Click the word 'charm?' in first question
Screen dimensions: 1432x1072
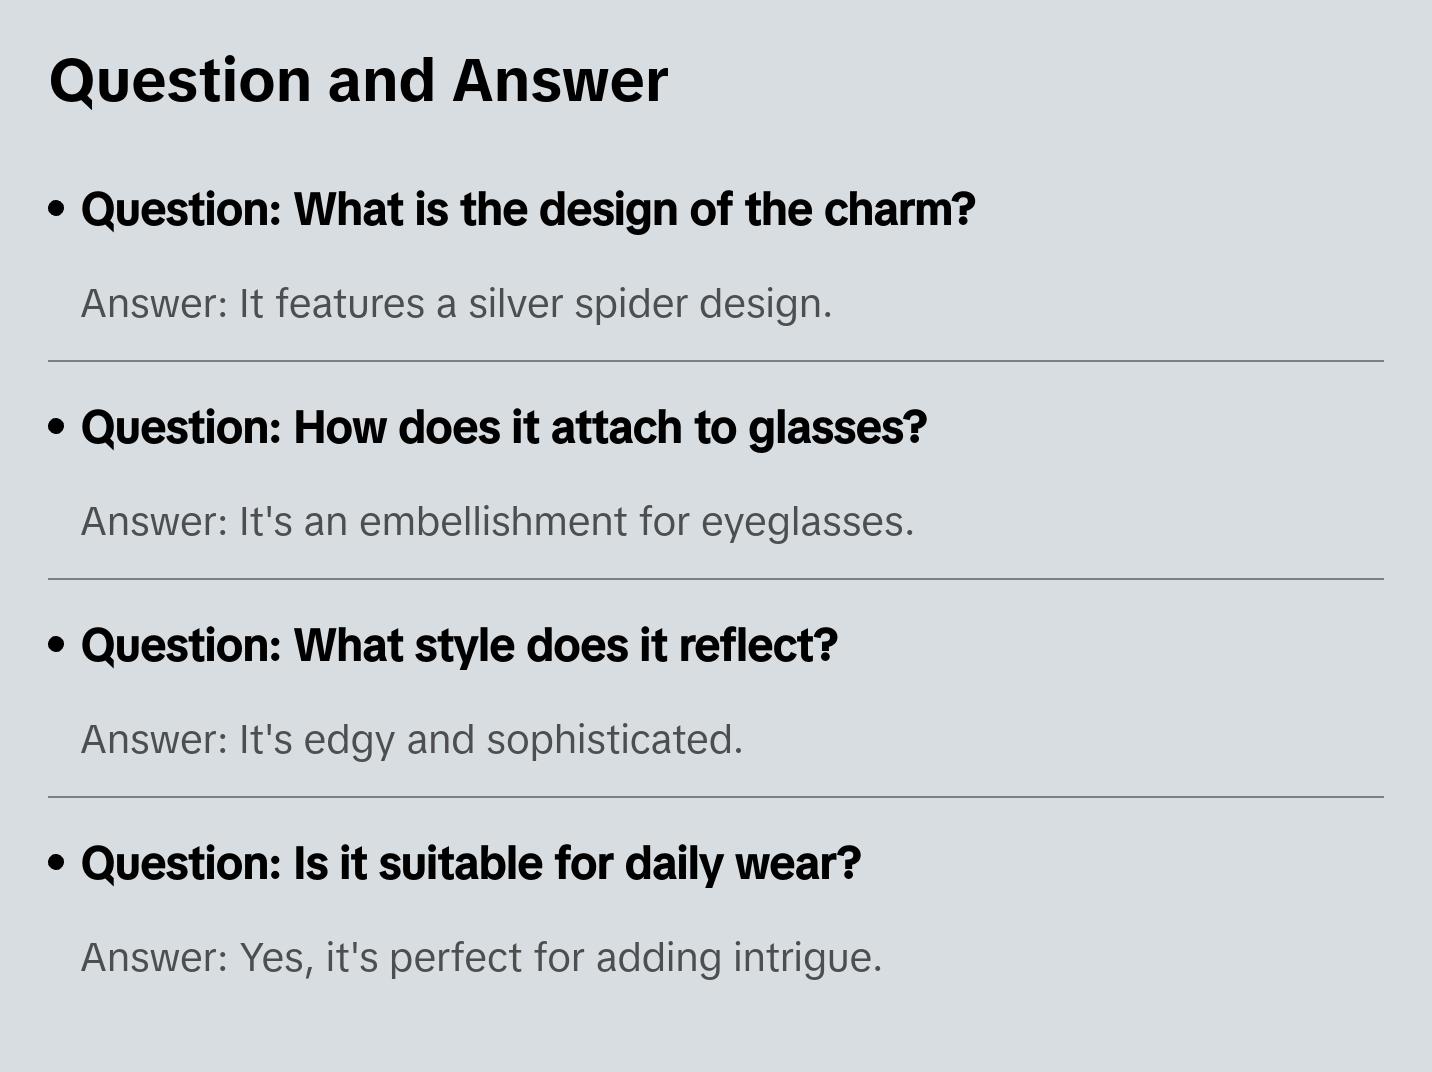[x=900, y=210]
